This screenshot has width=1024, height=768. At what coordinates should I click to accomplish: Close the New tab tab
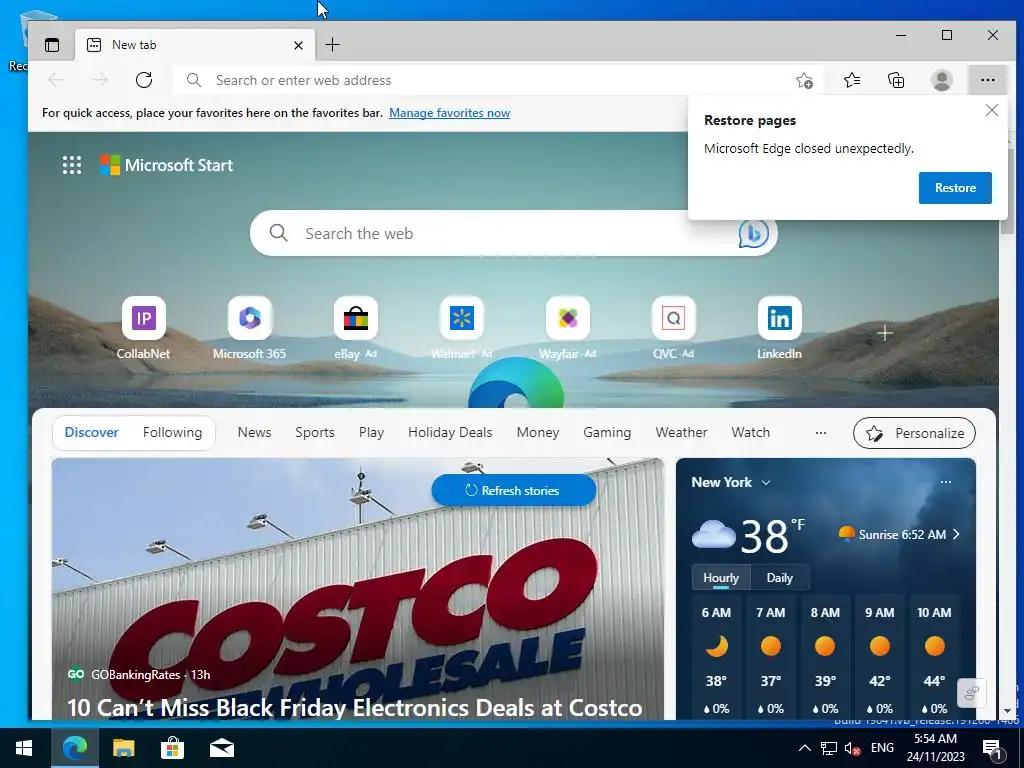[298, 45]
